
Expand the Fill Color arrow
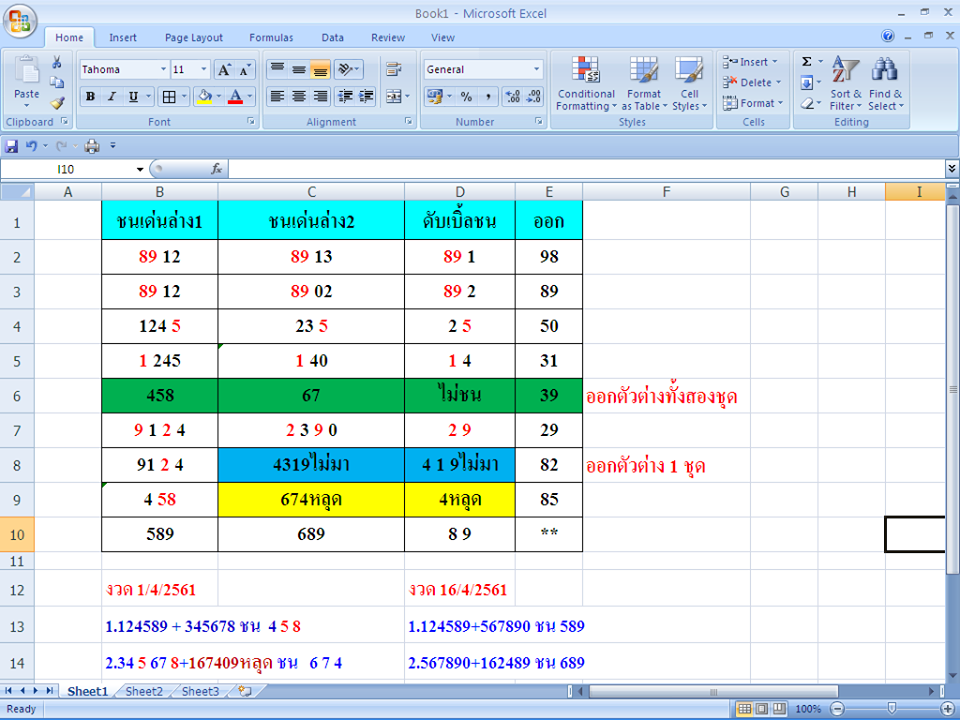click(x=219, y=96)
